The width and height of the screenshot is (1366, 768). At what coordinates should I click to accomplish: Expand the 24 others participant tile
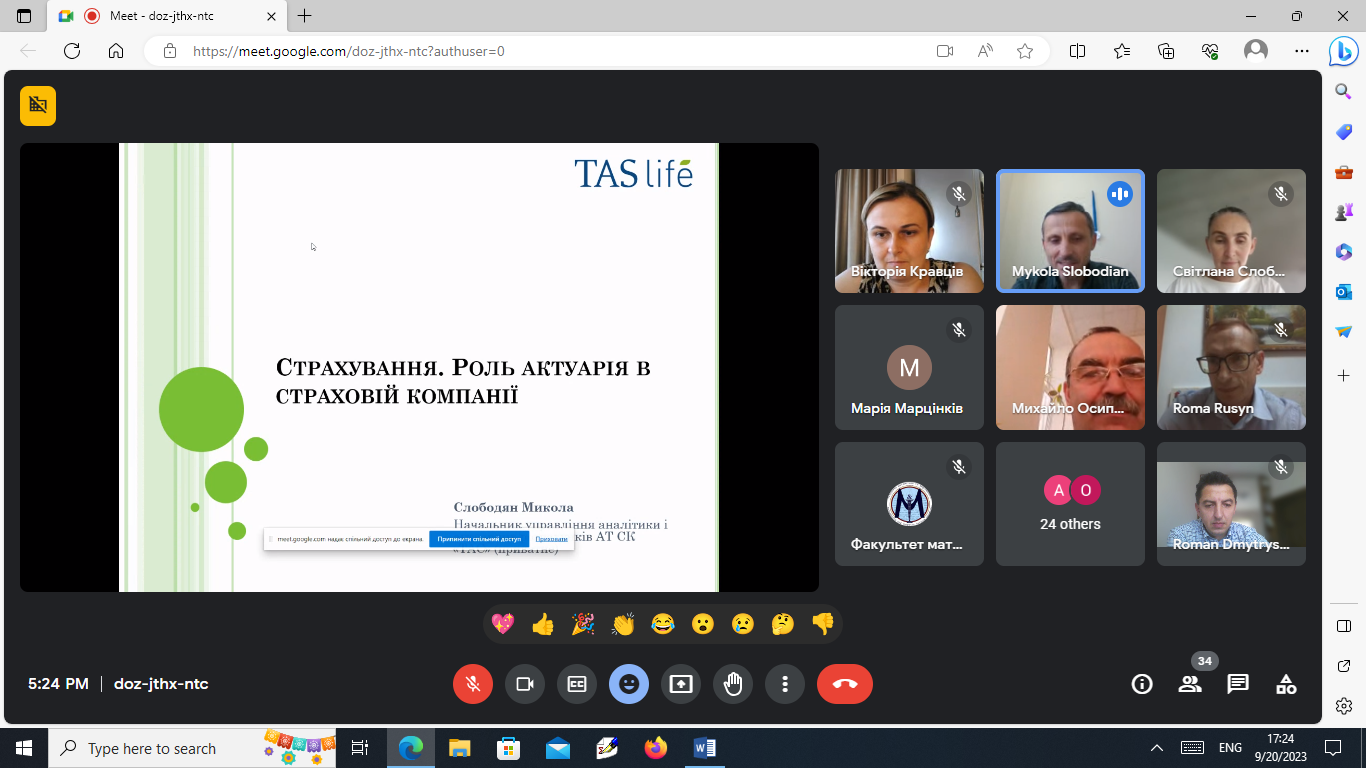1070,505
